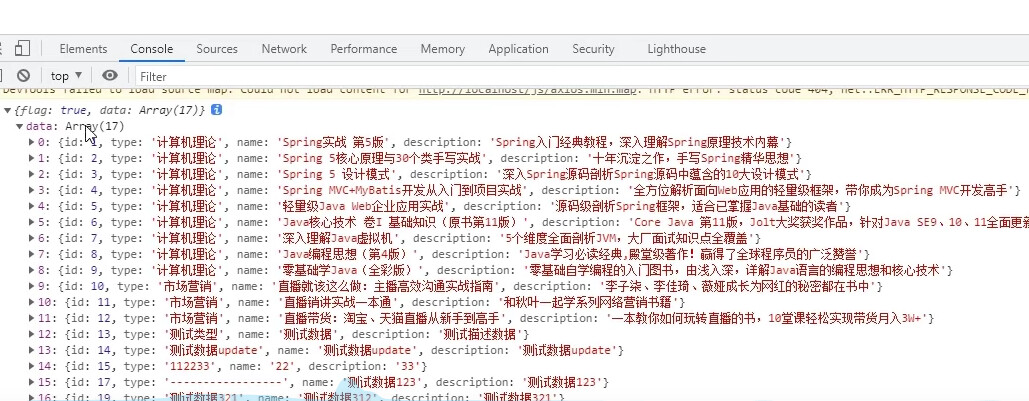Click type '市场营销' in item 9

(188, 286)
